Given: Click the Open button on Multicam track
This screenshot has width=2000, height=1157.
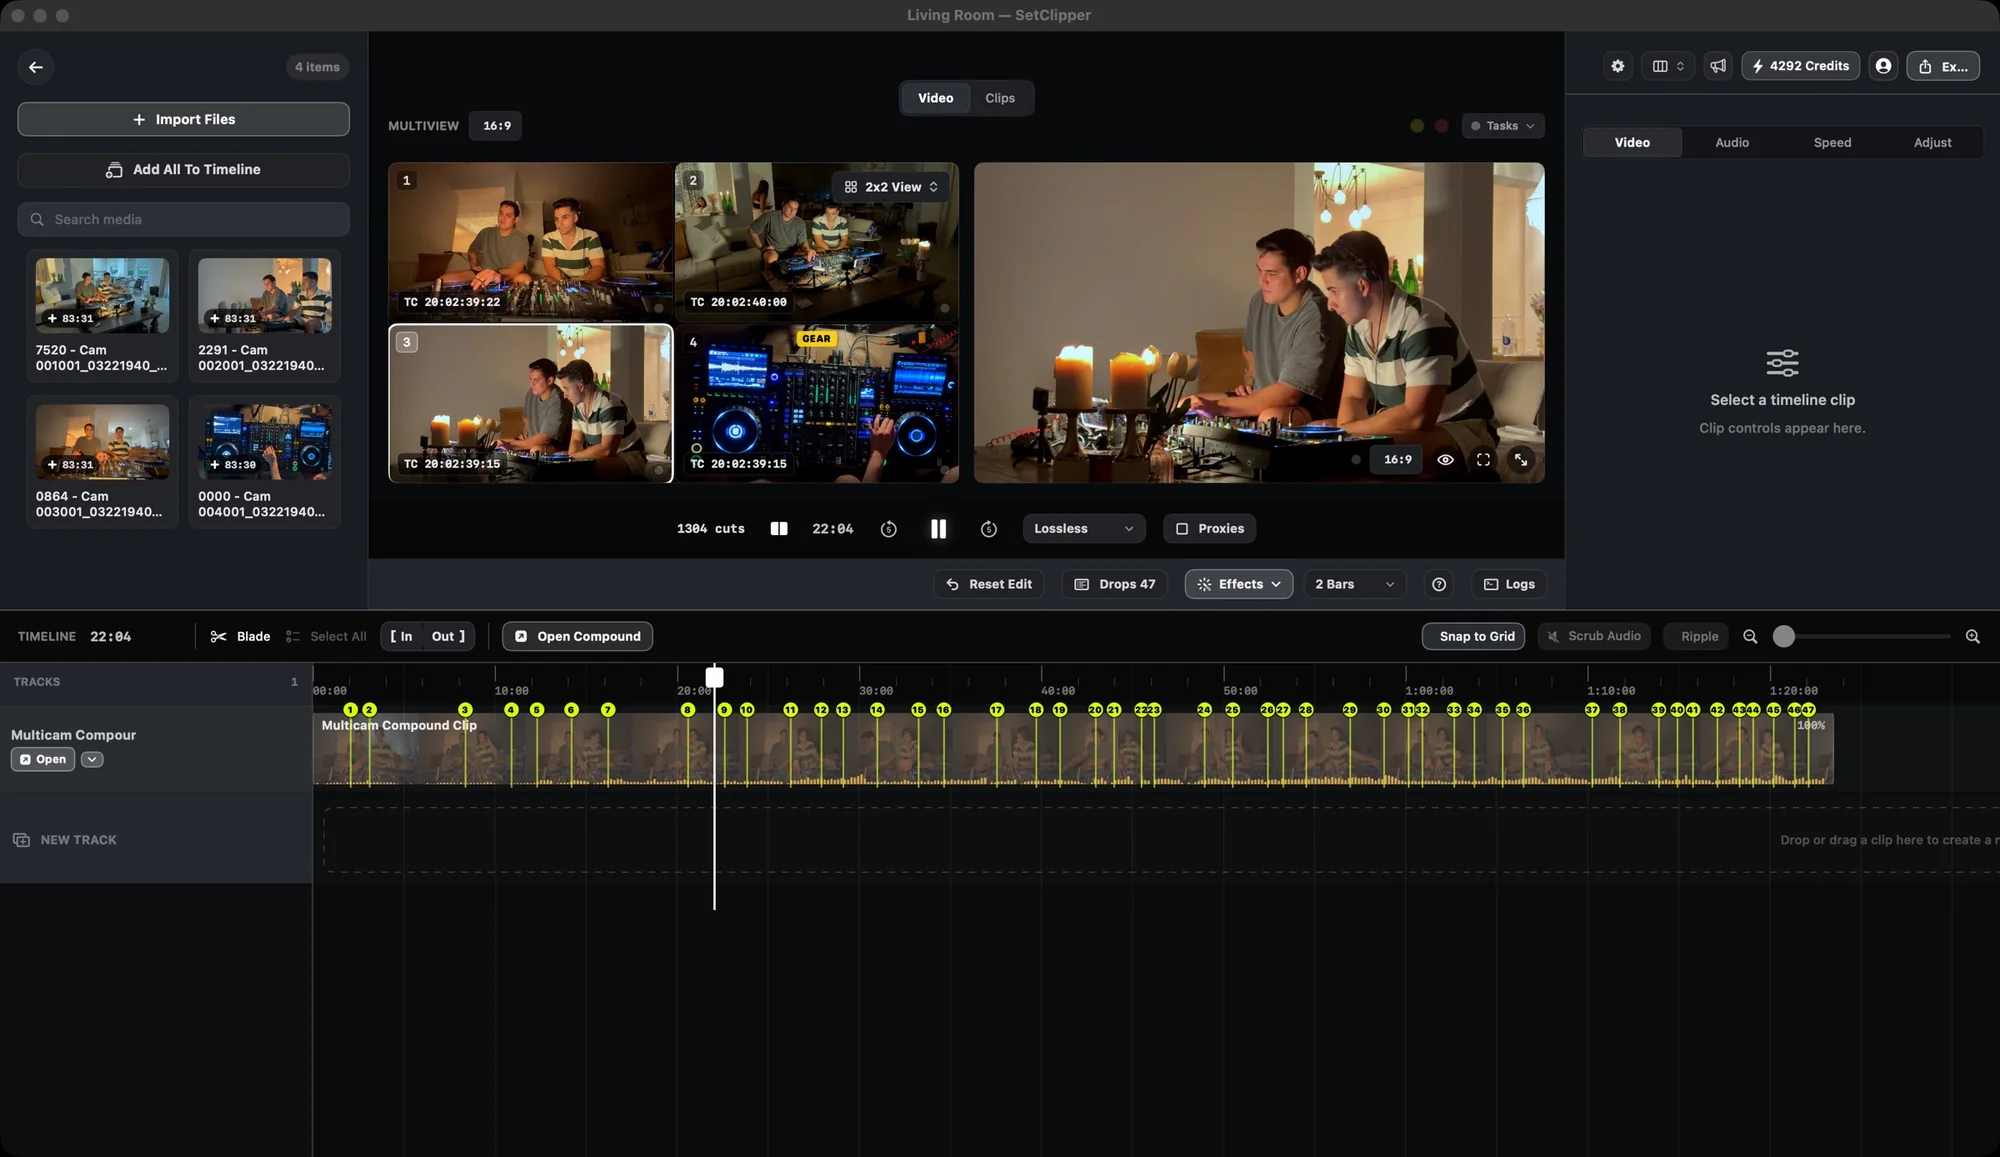Looking at the screenshot, I should 43,760.
